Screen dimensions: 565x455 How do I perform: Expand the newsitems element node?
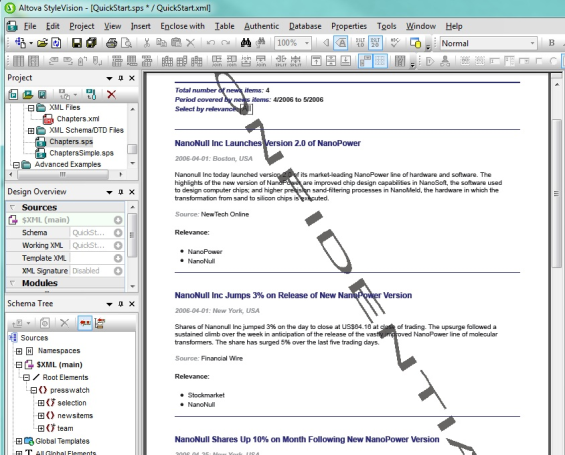(41, 416)
